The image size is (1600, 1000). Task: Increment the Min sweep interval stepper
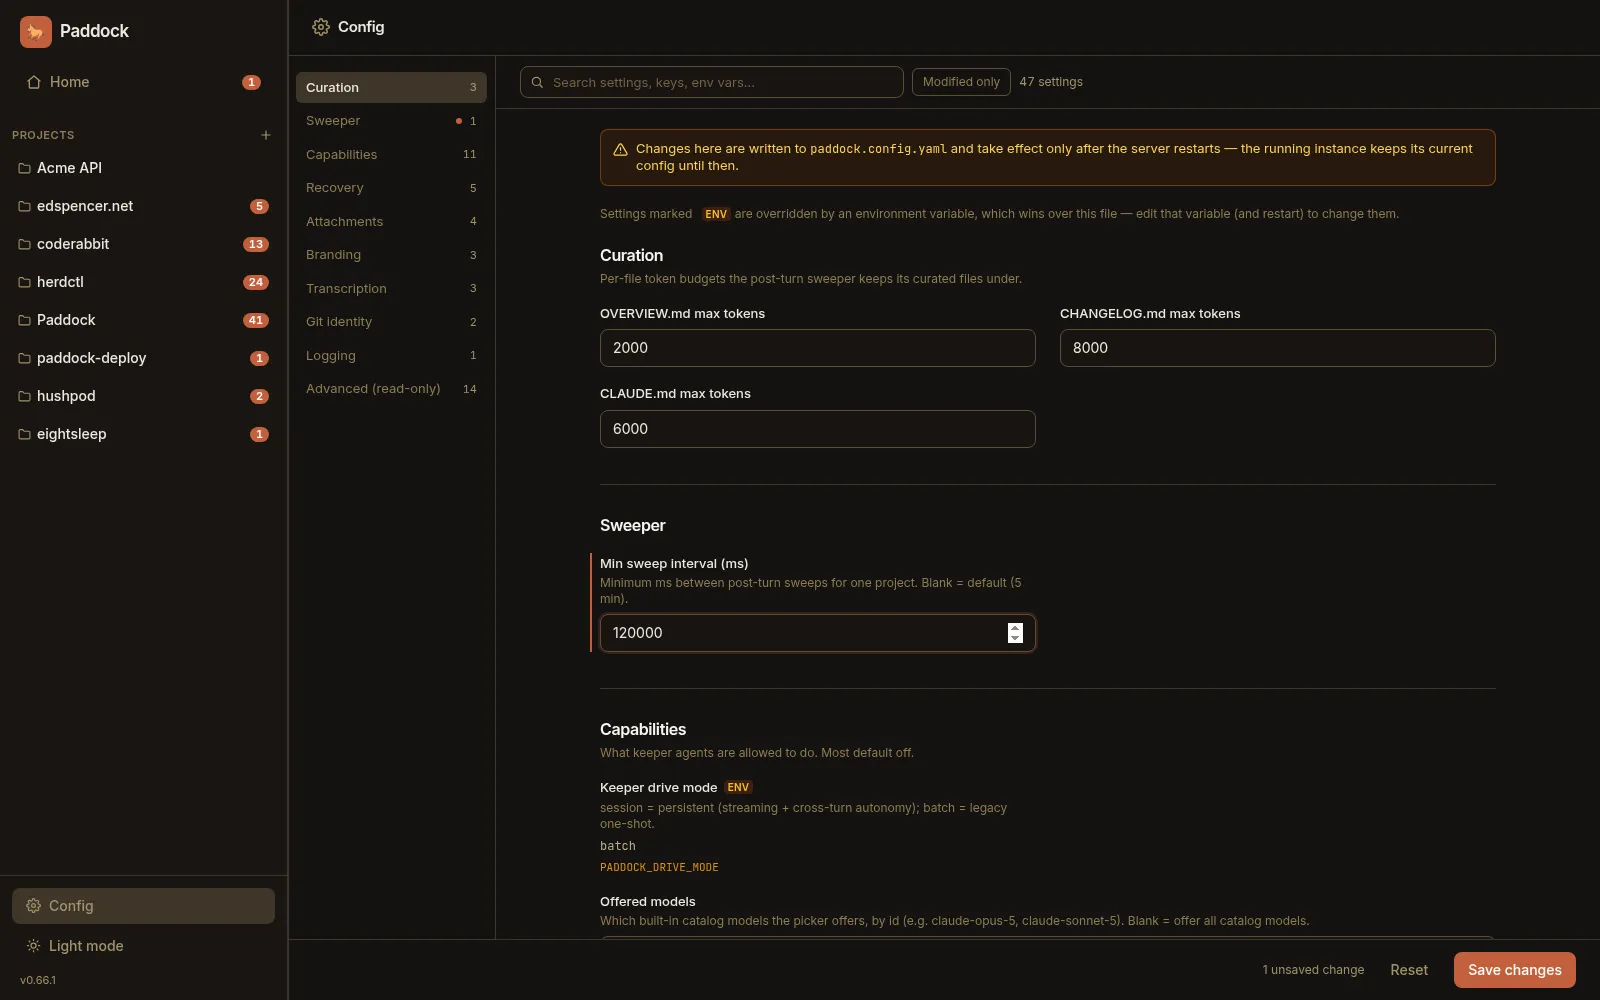[x=1015, y=627]
